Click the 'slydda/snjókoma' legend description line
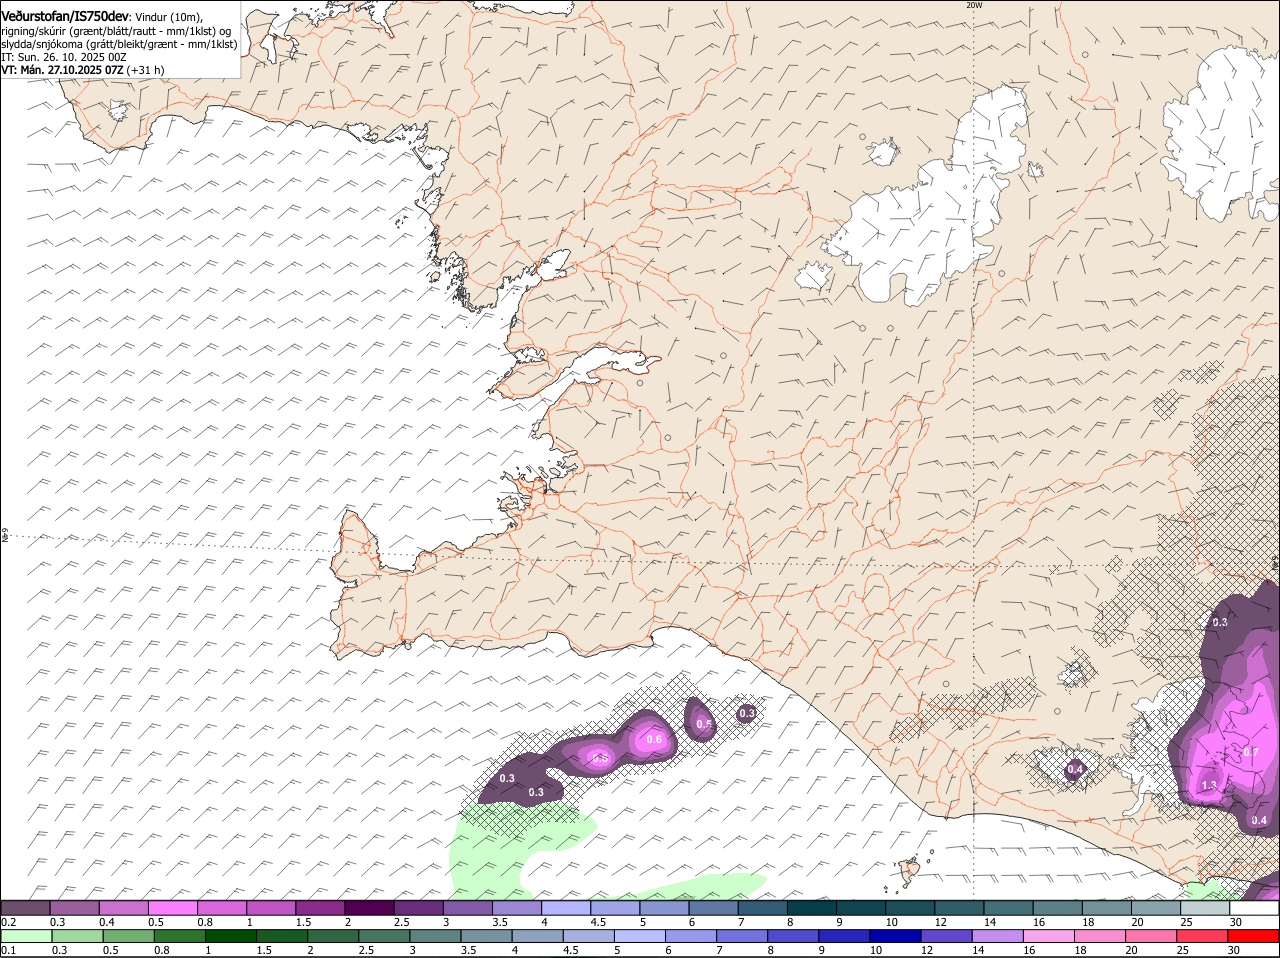The height and width of the screenshot is (958, 1280). tap(119, 44)
